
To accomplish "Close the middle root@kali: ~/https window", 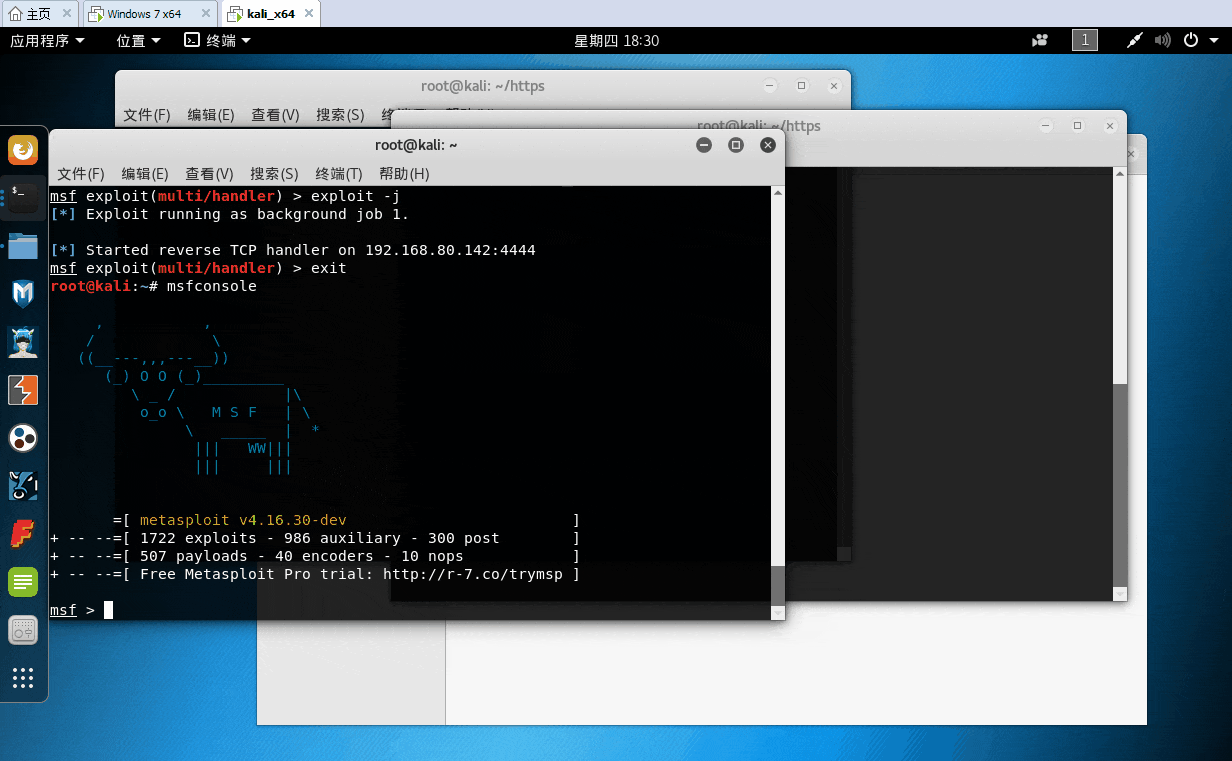I will (x=1110, y=126).
